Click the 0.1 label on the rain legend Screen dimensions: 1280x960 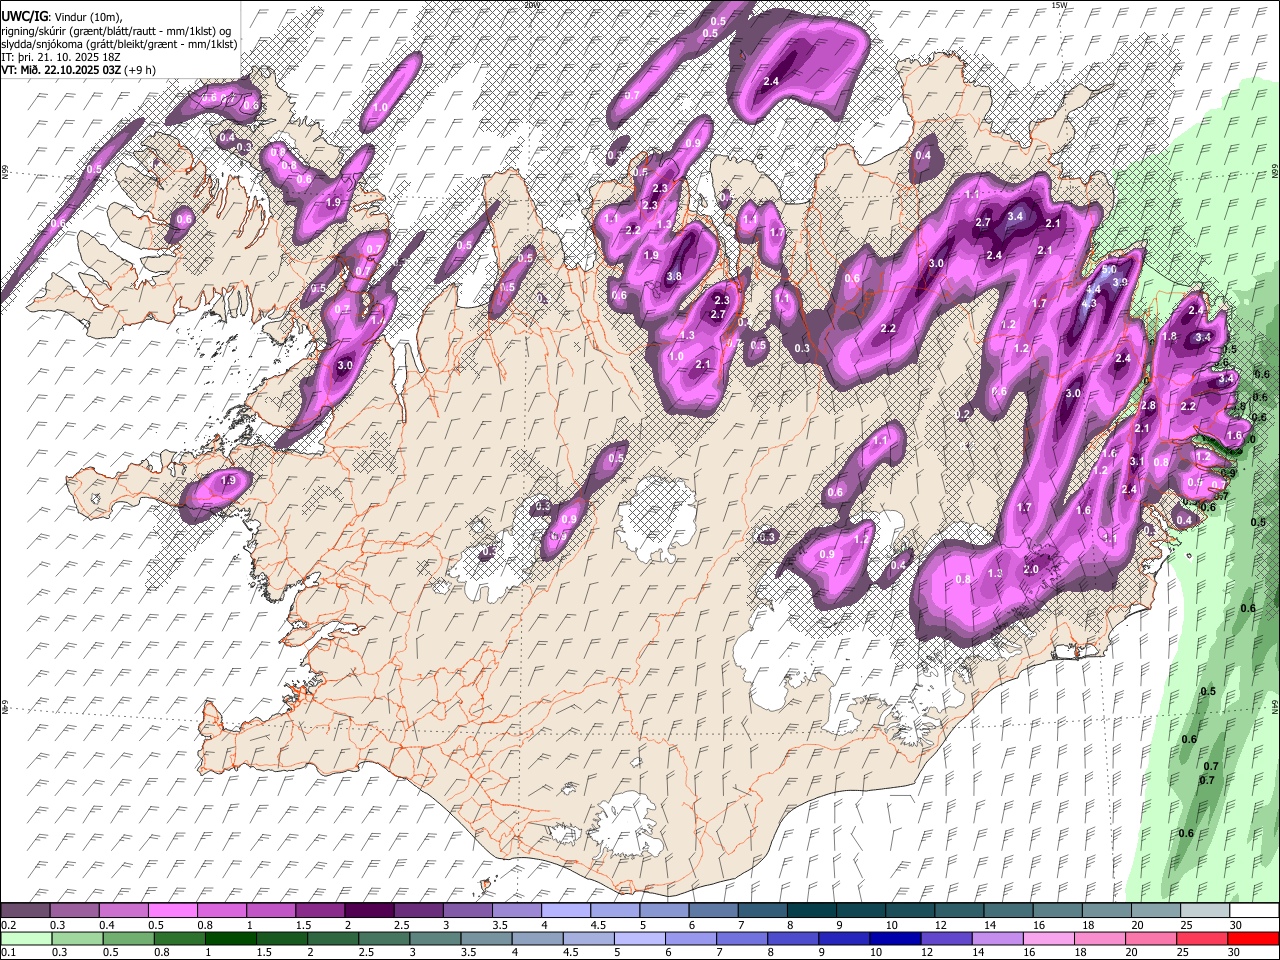pos(8,952)
